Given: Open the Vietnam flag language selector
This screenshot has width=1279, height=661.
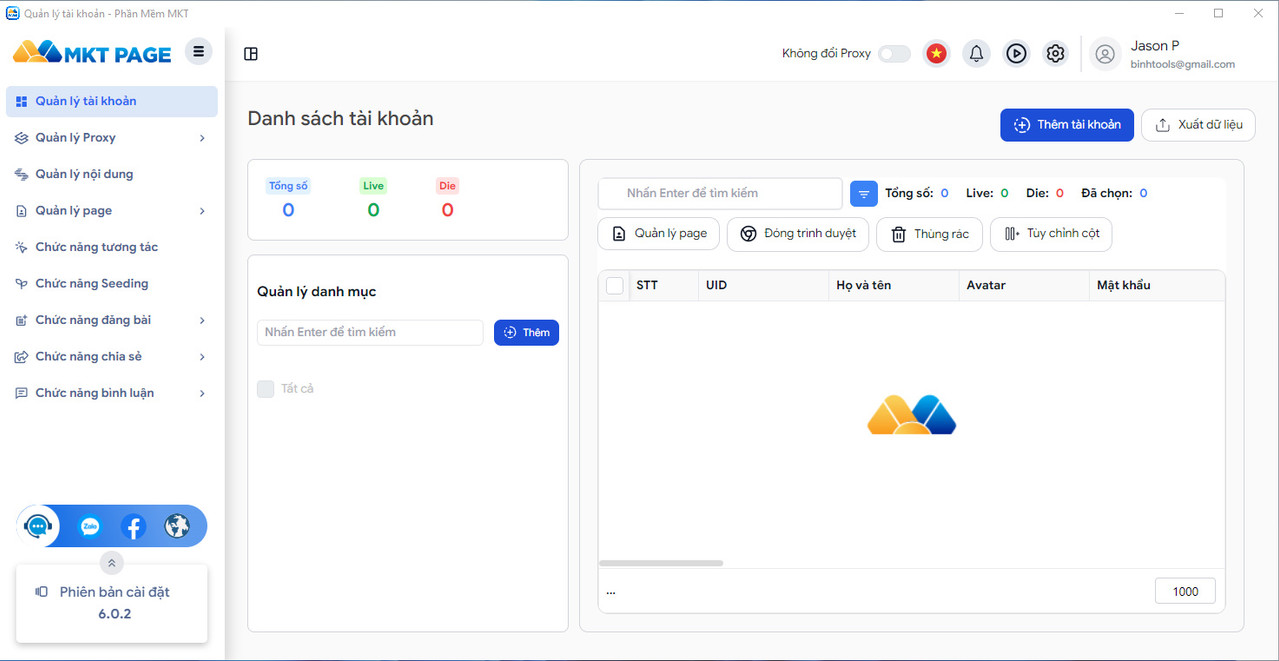Looking at the screenshot, I should tap(936, 54).
